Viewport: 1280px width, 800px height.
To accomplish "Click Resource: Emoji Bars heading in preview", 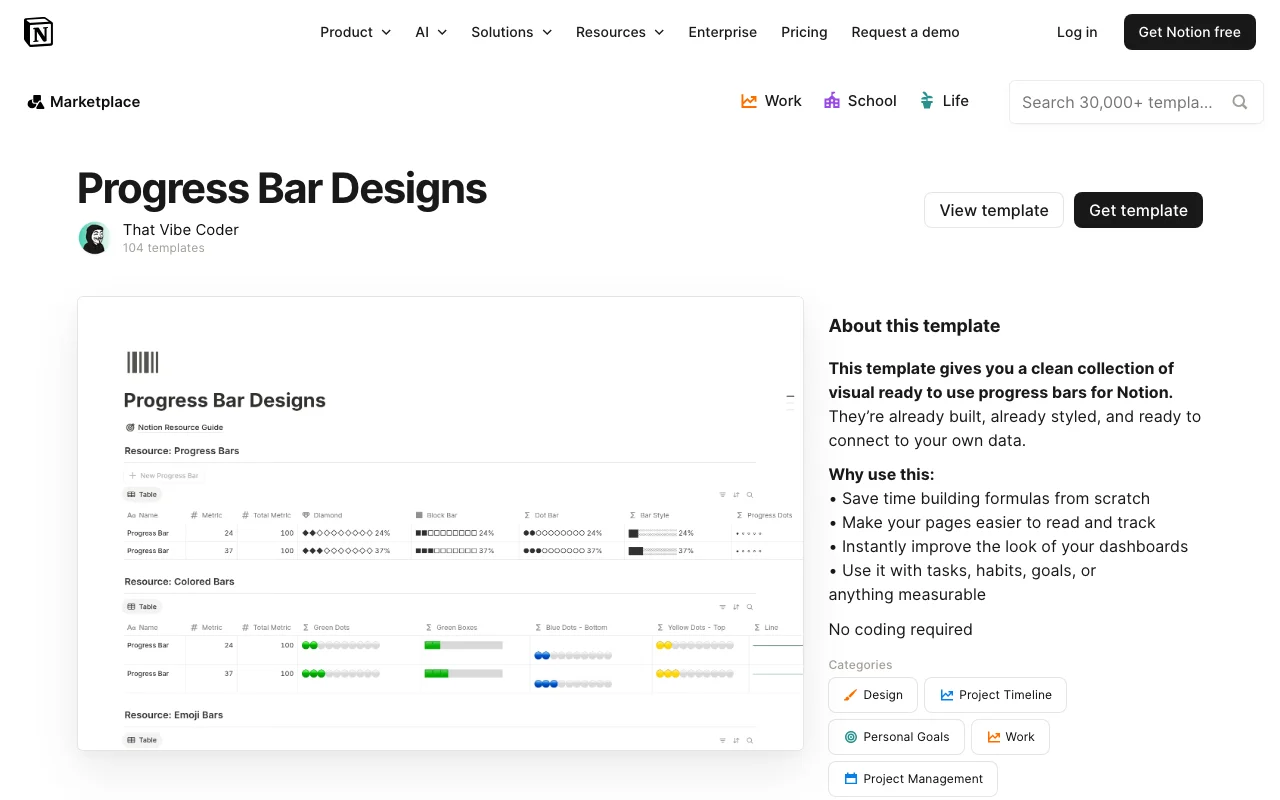I will click(173, 715).
